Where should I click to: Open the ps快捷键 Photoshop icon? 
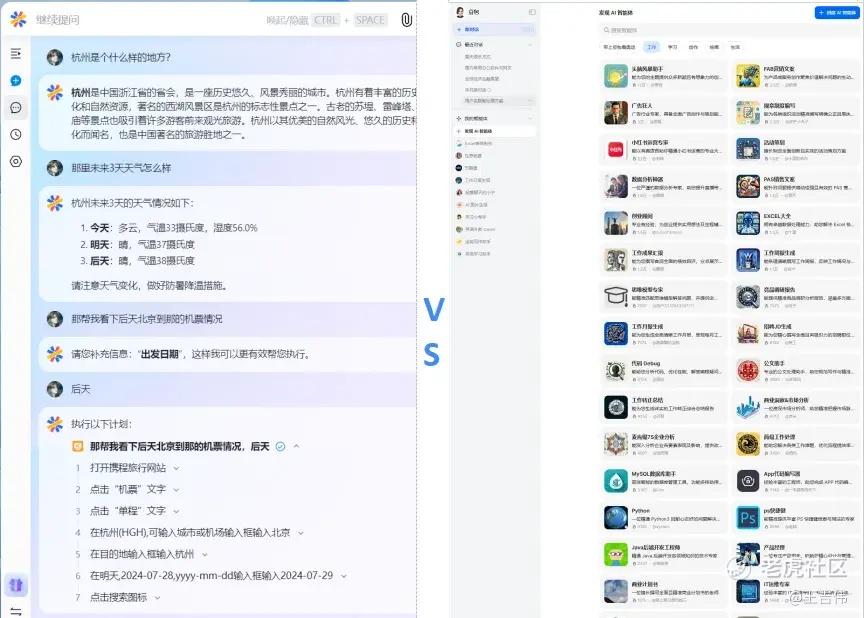[x=748, y=517]
